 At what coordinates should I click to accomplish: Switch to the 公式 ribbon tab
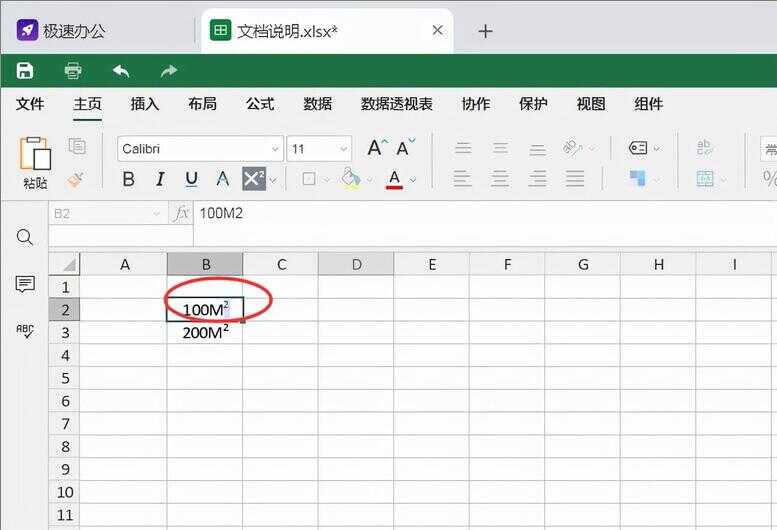[260, 104]
